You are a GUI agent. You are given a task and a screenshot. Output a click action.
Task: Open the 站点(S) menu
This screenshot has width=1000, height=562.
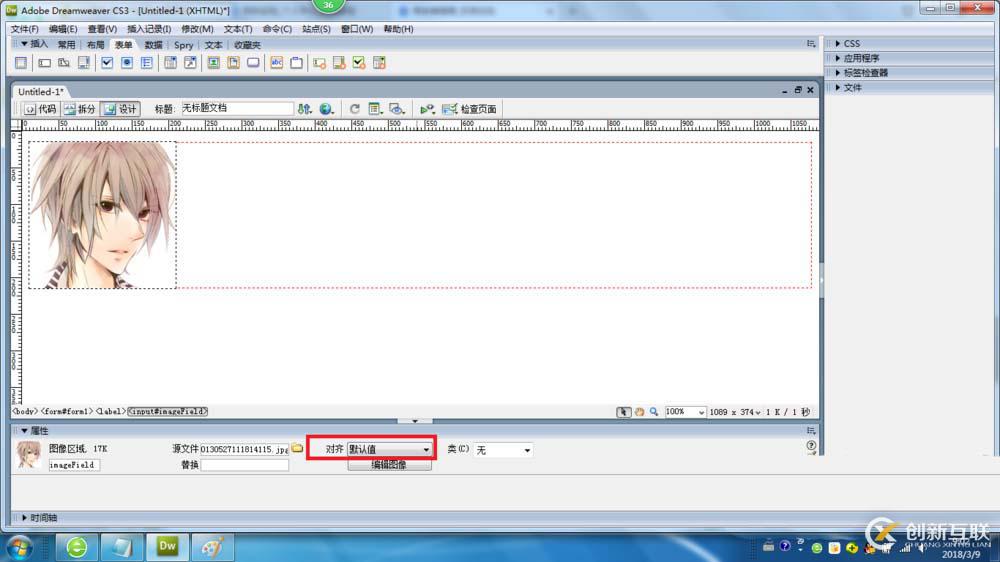pos(316,29)
